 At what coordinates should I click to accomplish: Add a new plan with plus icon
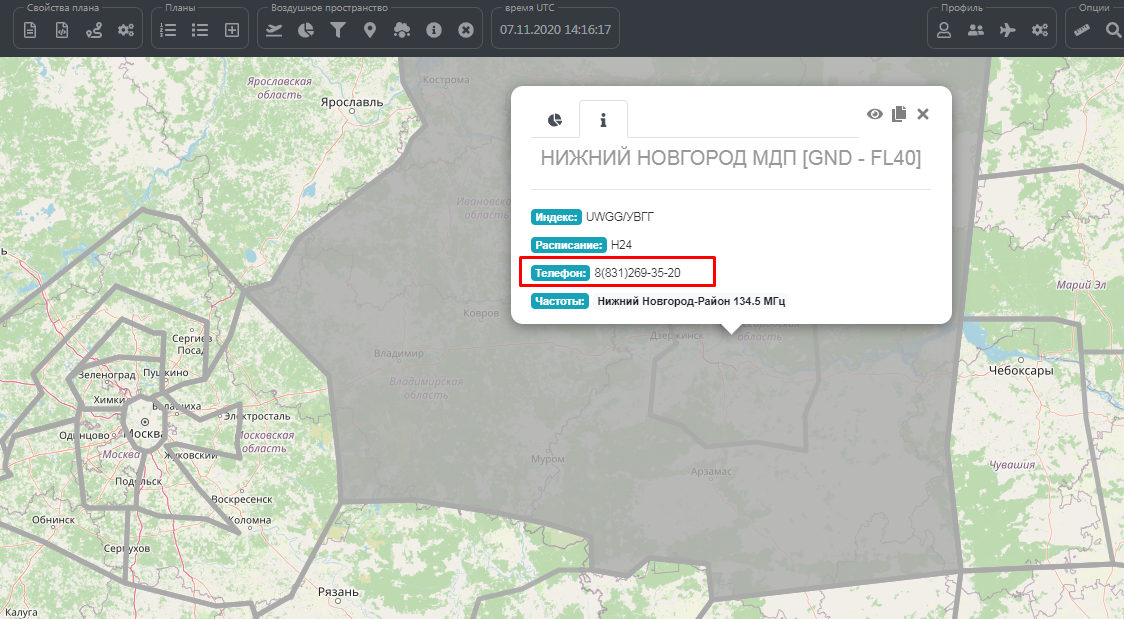coord(232,30)
